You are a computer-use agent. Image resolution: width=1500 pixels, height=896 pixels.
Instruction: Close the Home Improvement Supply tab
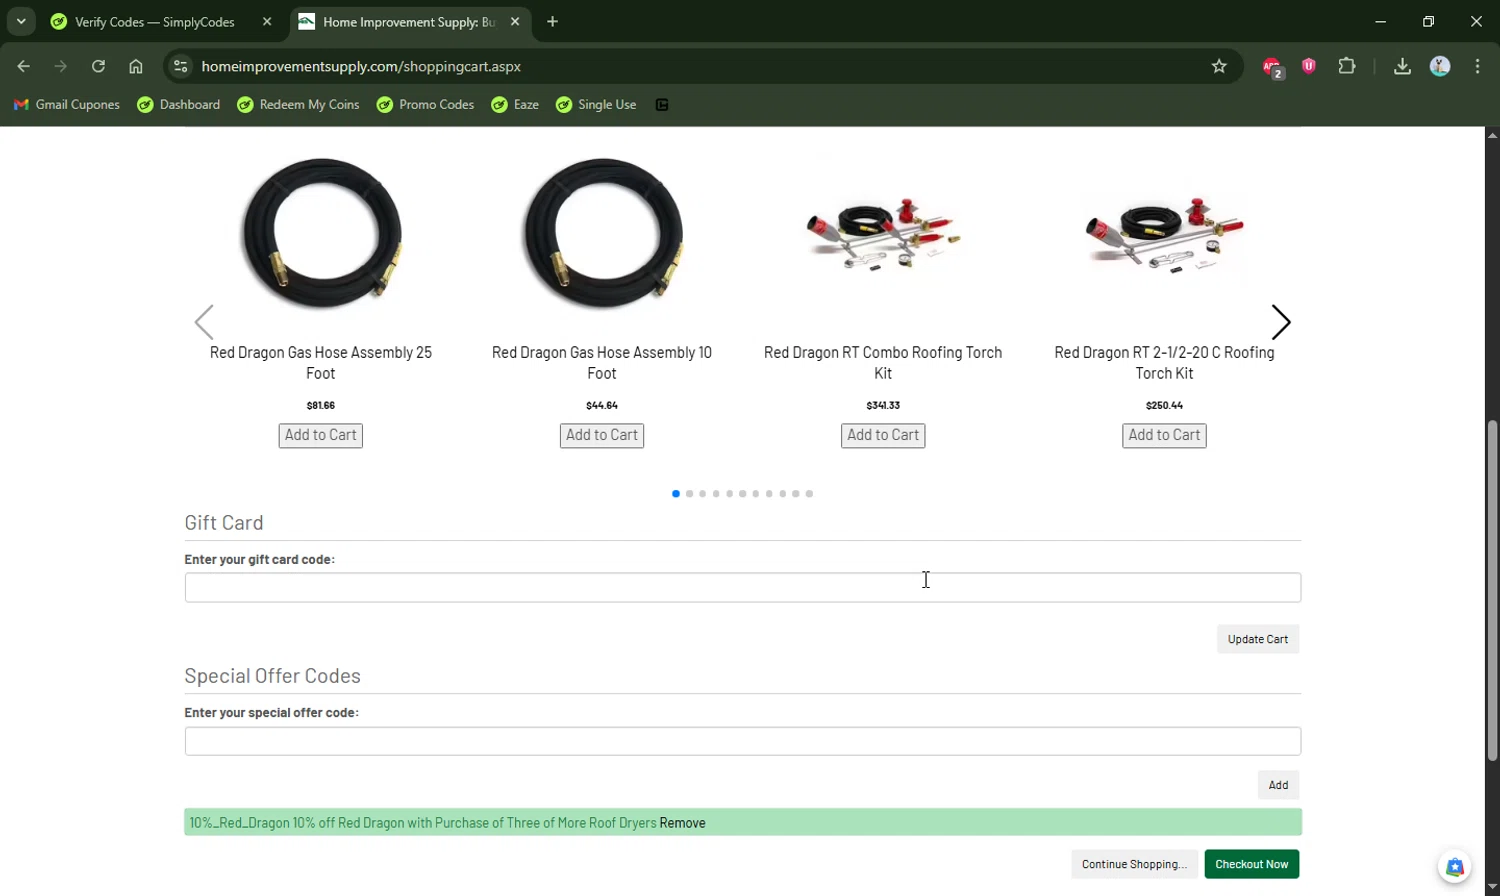tap(515, 21)
